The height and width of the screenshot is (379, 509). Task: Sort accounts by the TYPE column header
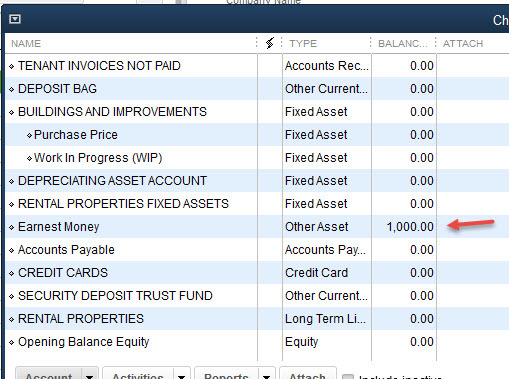(x=303, y=44)
